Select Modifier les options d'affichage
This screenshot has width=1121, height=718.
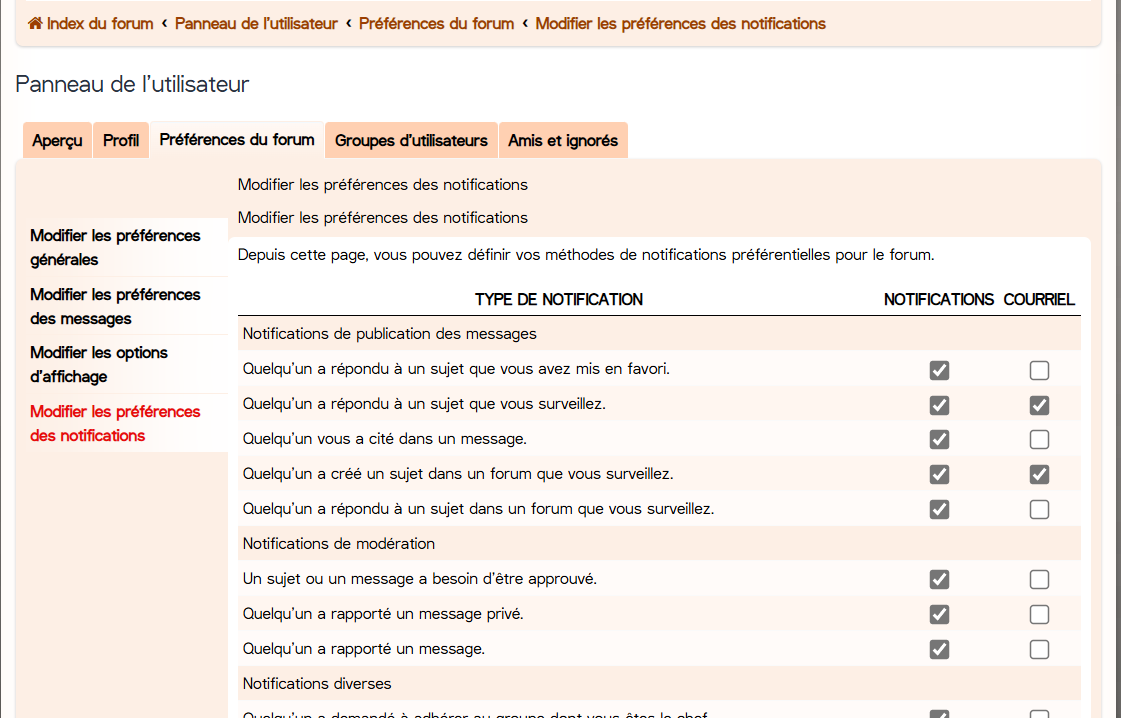(99, 365)
